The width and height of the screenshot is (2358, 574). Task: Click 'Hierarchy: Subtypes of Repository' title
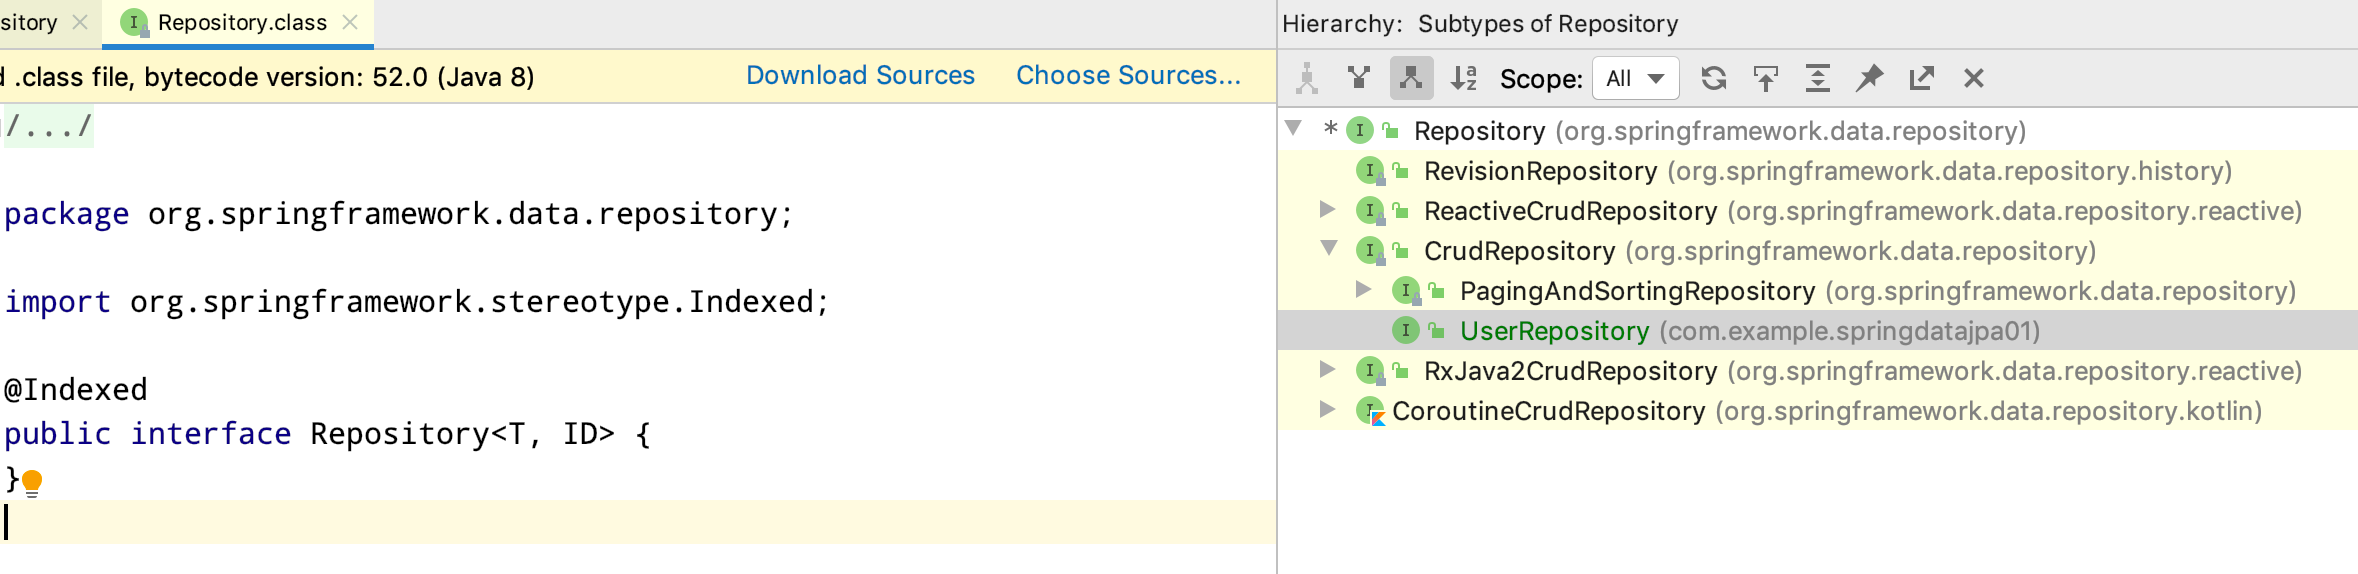(x=1480, y=24)
